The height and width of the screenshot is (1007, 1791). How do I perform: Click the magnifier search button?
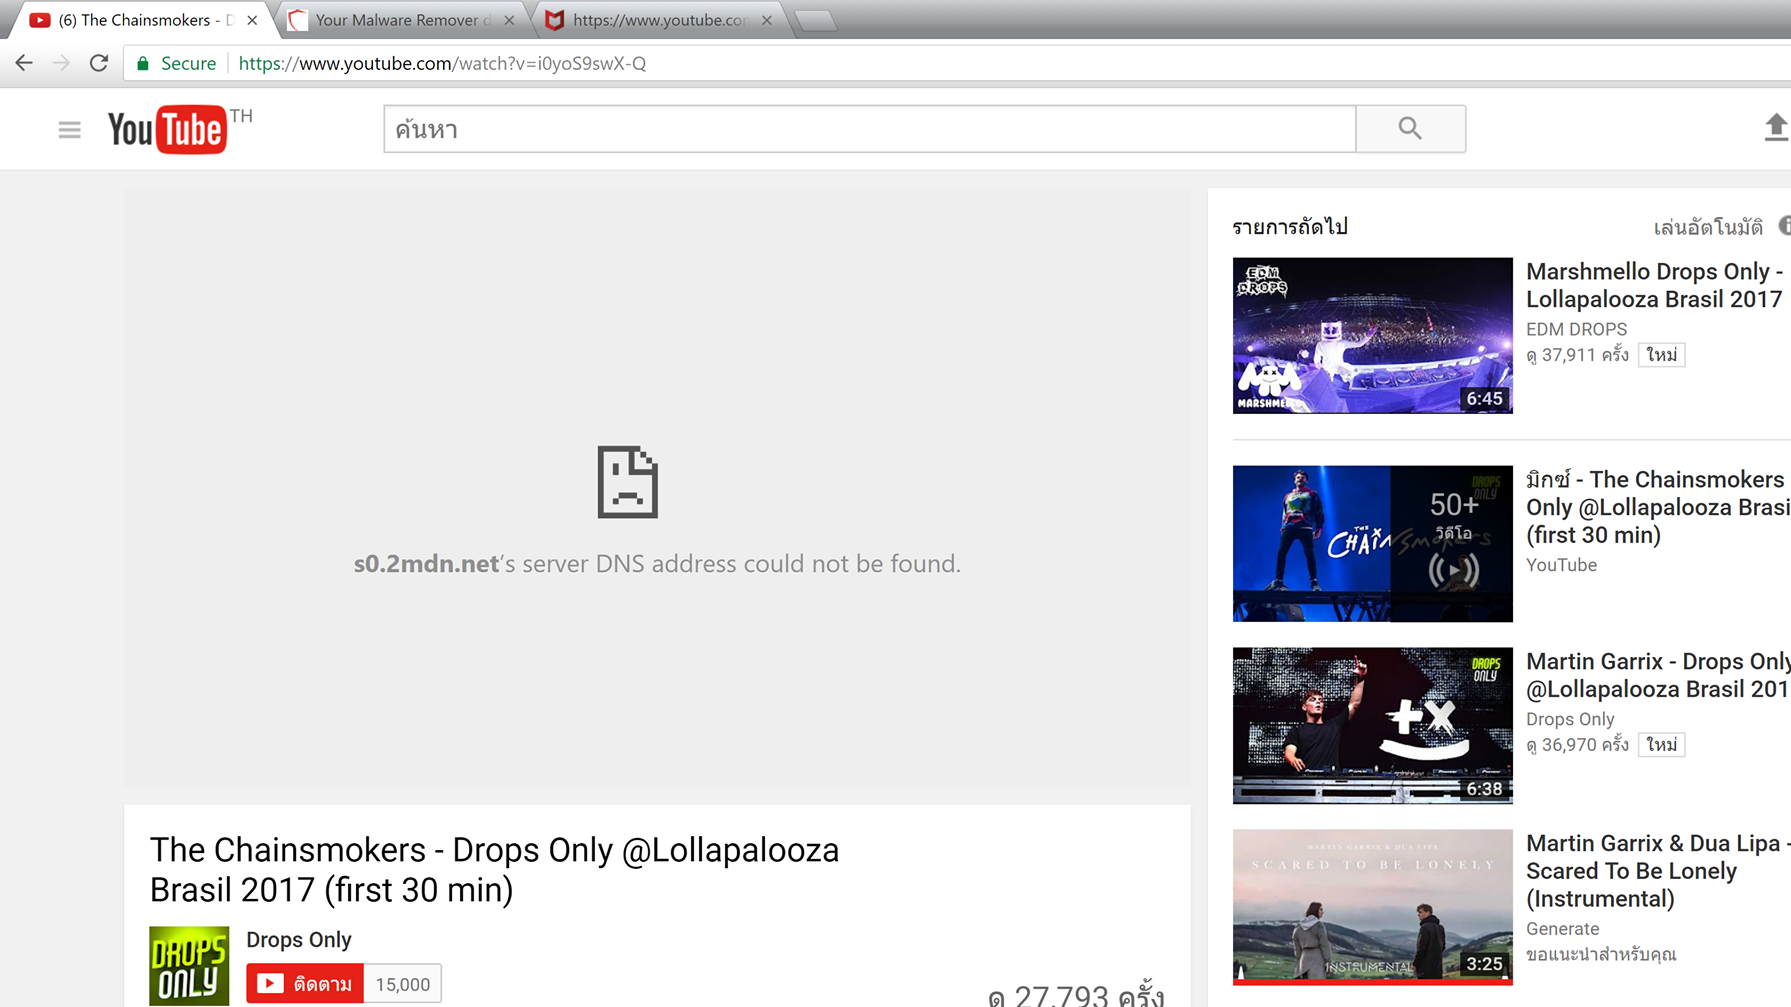[x=1410, y=129]
